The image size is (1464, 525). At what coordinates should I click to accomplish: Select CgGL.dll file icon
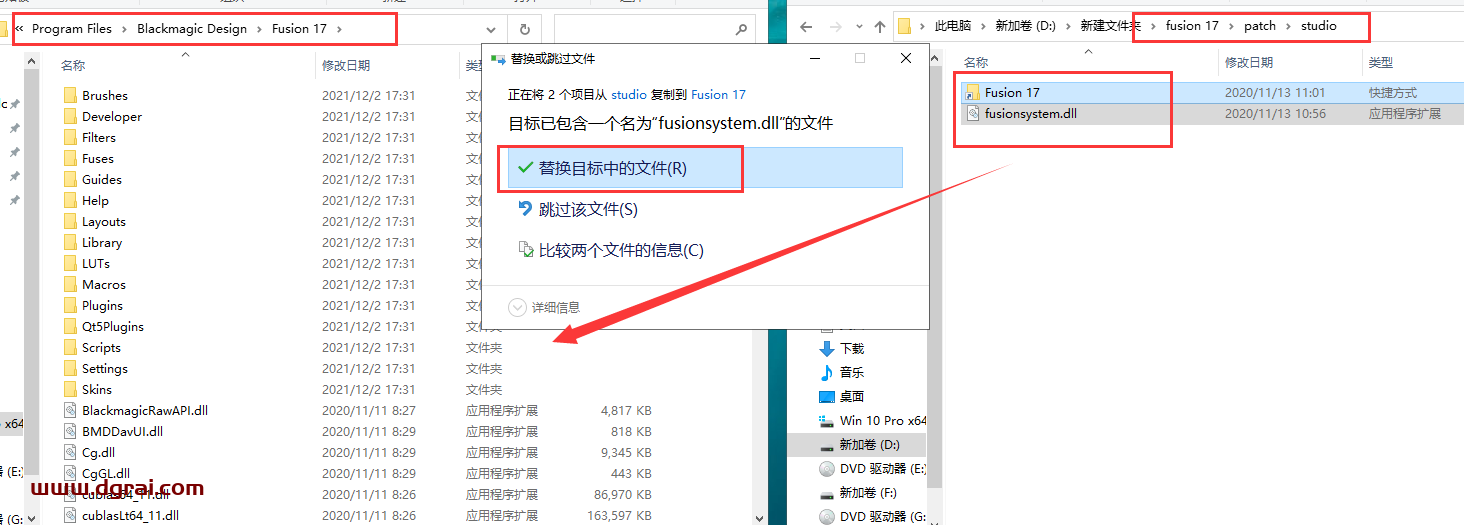click(x=70, y=474)
